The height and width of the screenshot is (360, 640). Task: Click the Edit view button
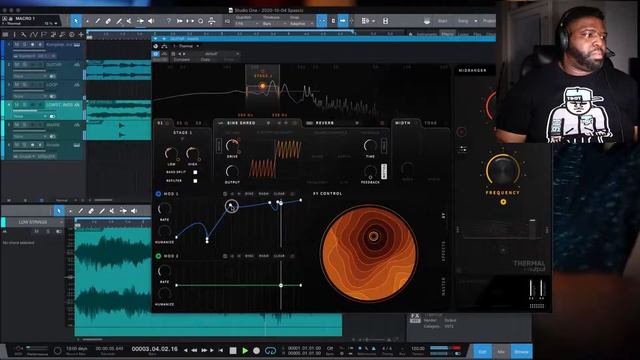click(x=482, y=351)
